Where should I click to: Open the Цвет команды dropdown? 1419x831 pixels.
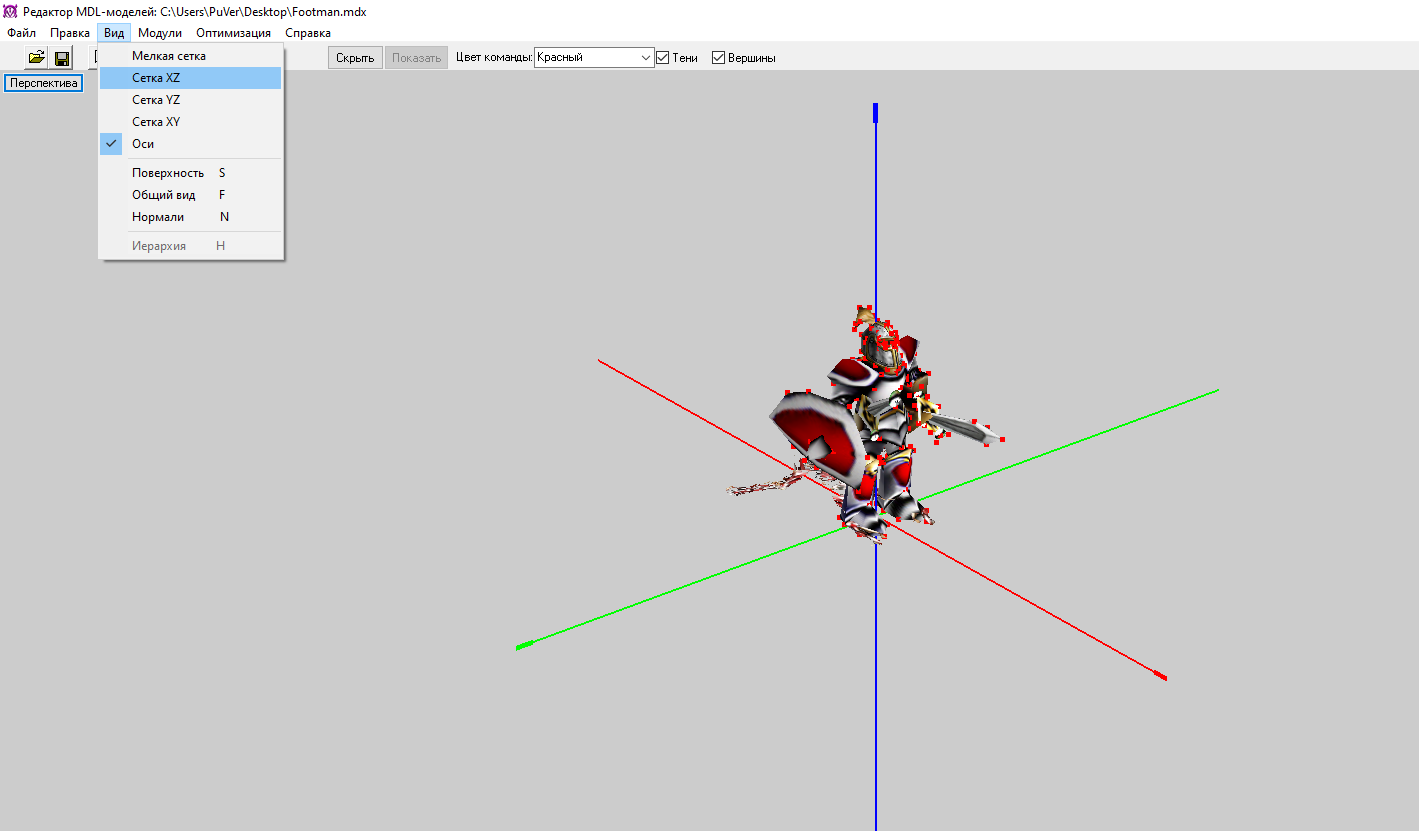[x=594, y=58]
